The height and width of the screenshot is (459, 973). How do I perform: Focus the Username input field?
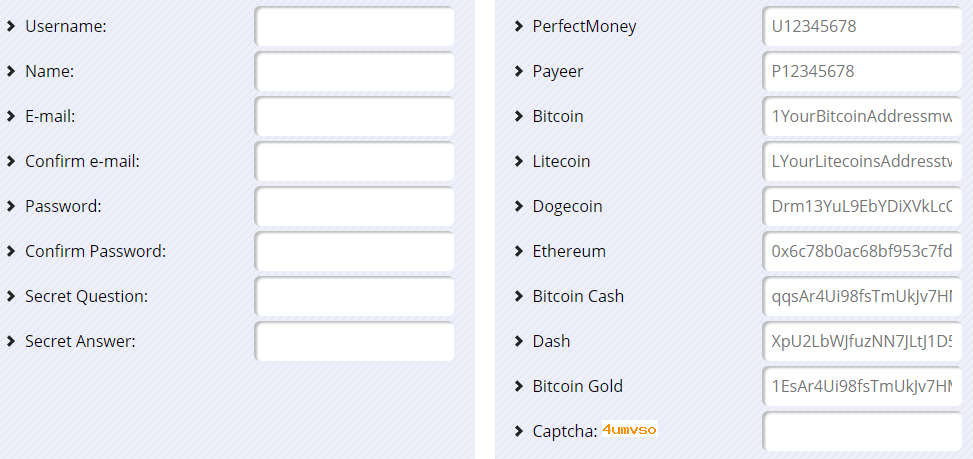tap(354, 27)
